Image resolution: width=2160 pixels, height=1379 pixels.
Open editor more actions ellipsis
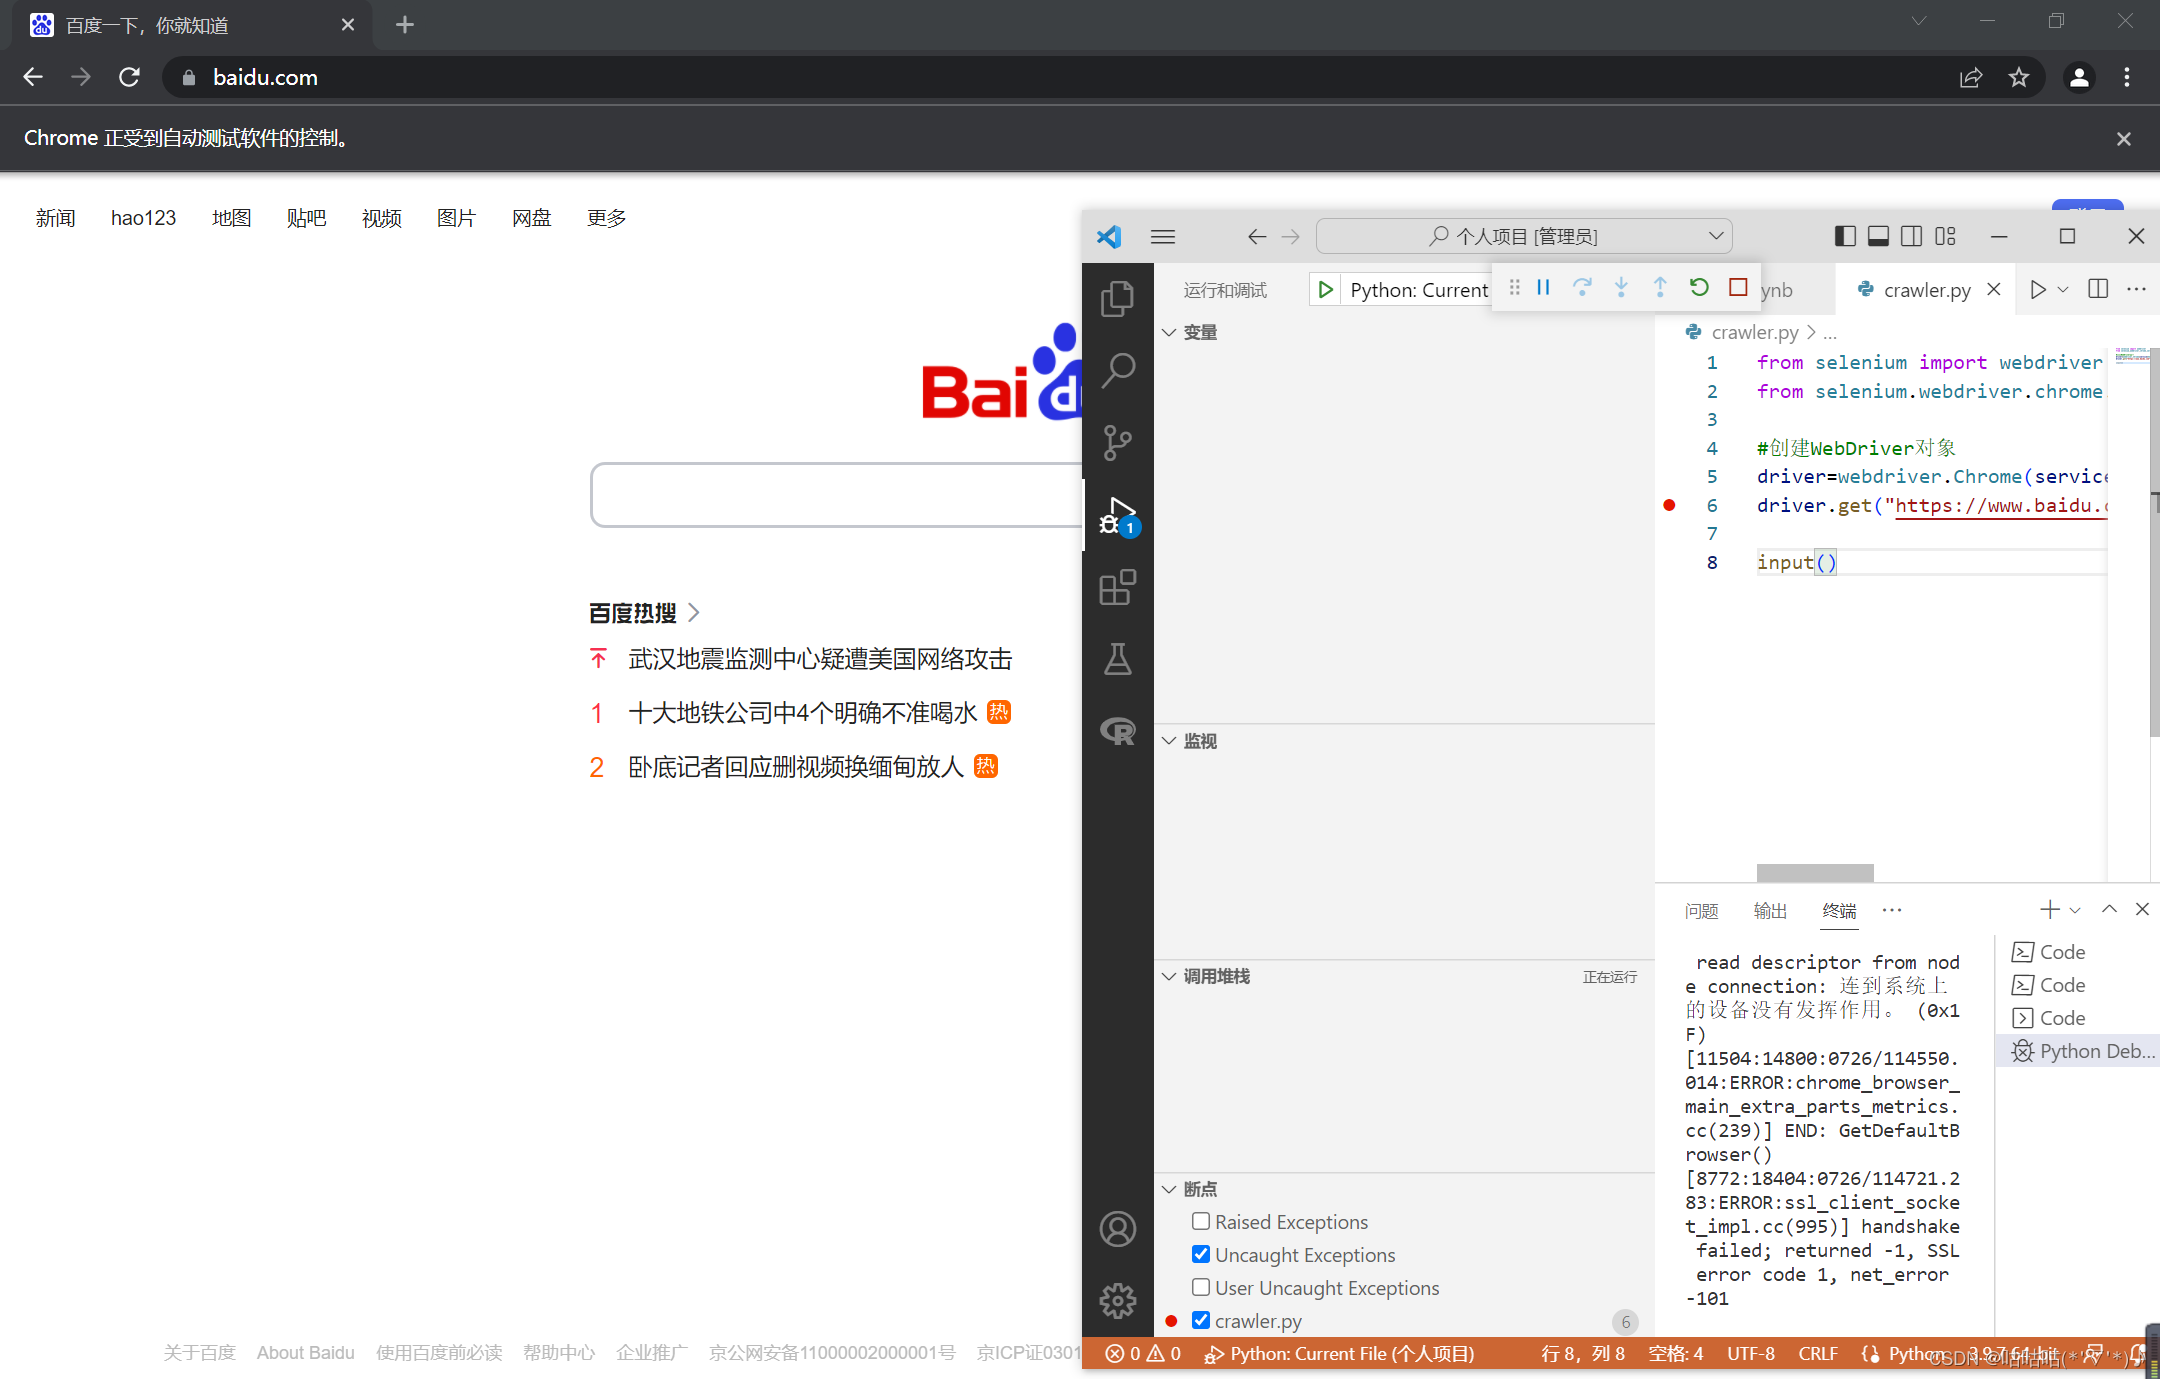pos(2137,289)
